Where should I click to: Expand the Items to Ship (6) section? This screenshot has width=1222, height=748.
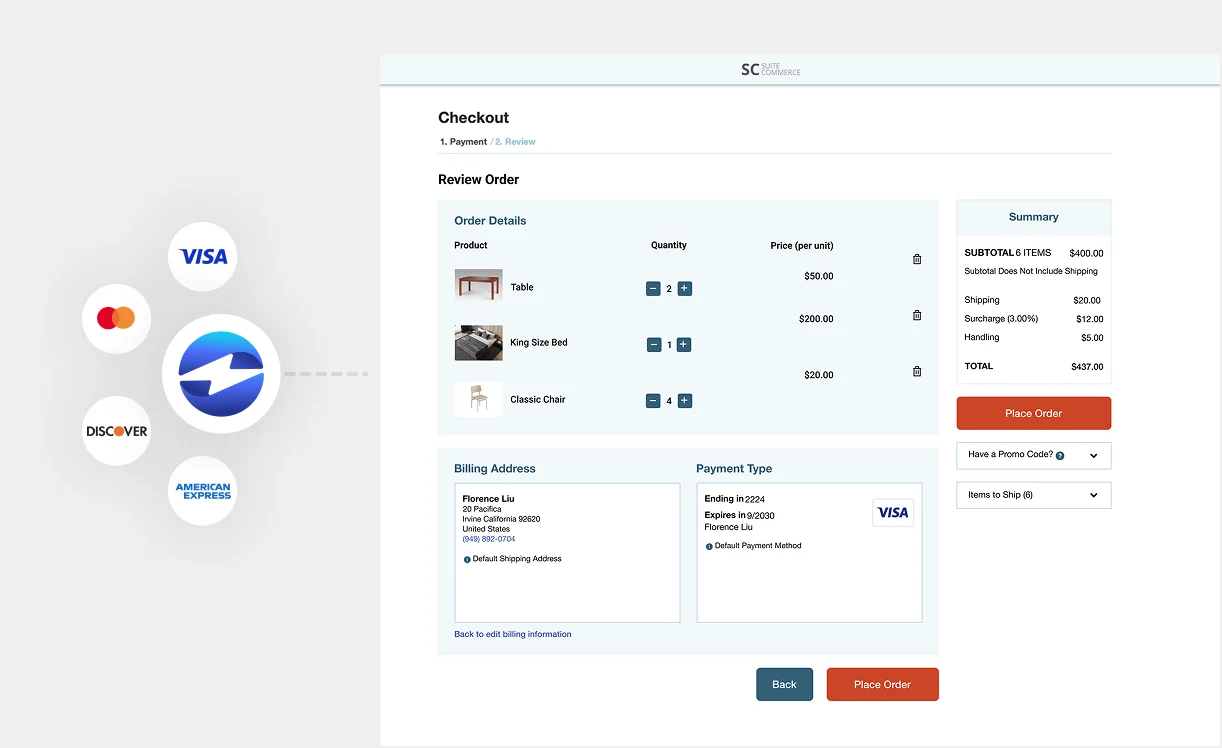pos(1033,495)
